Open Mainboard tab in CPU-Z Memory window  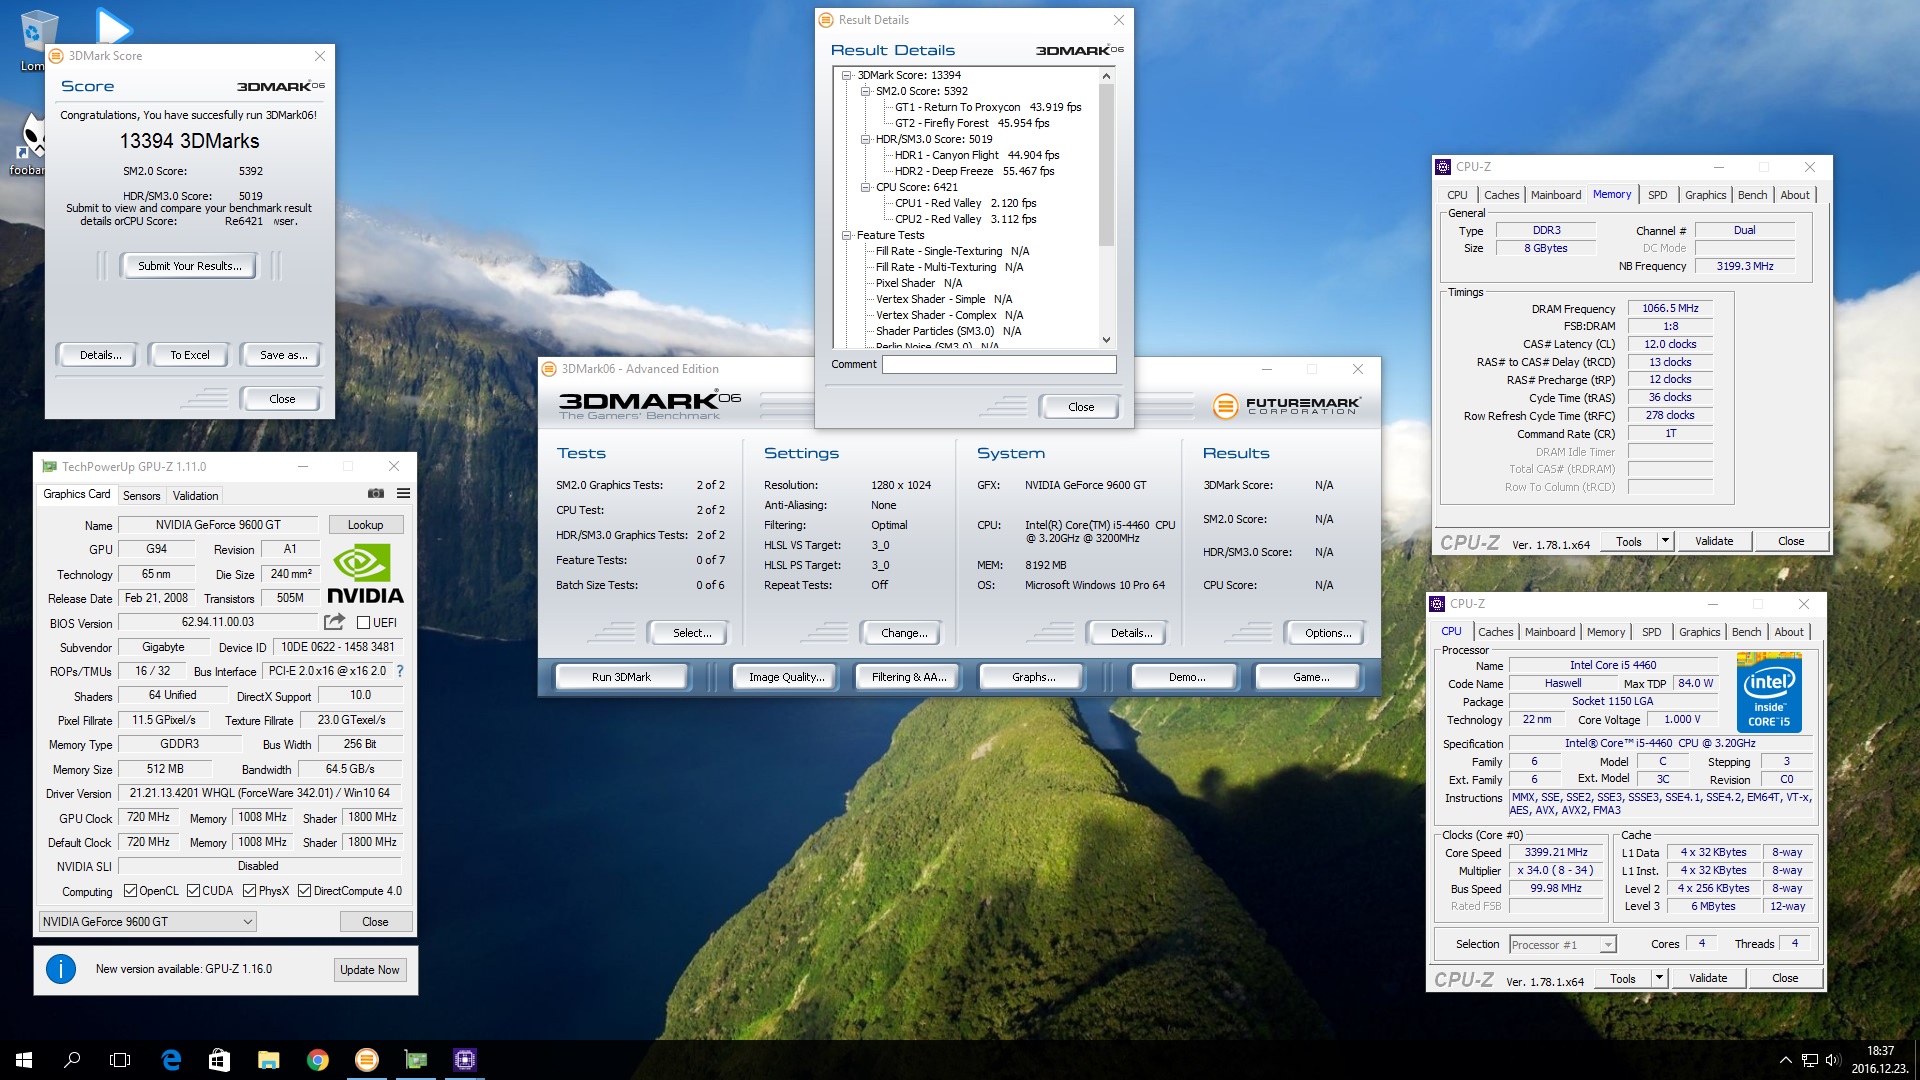tap(1556, 195)
